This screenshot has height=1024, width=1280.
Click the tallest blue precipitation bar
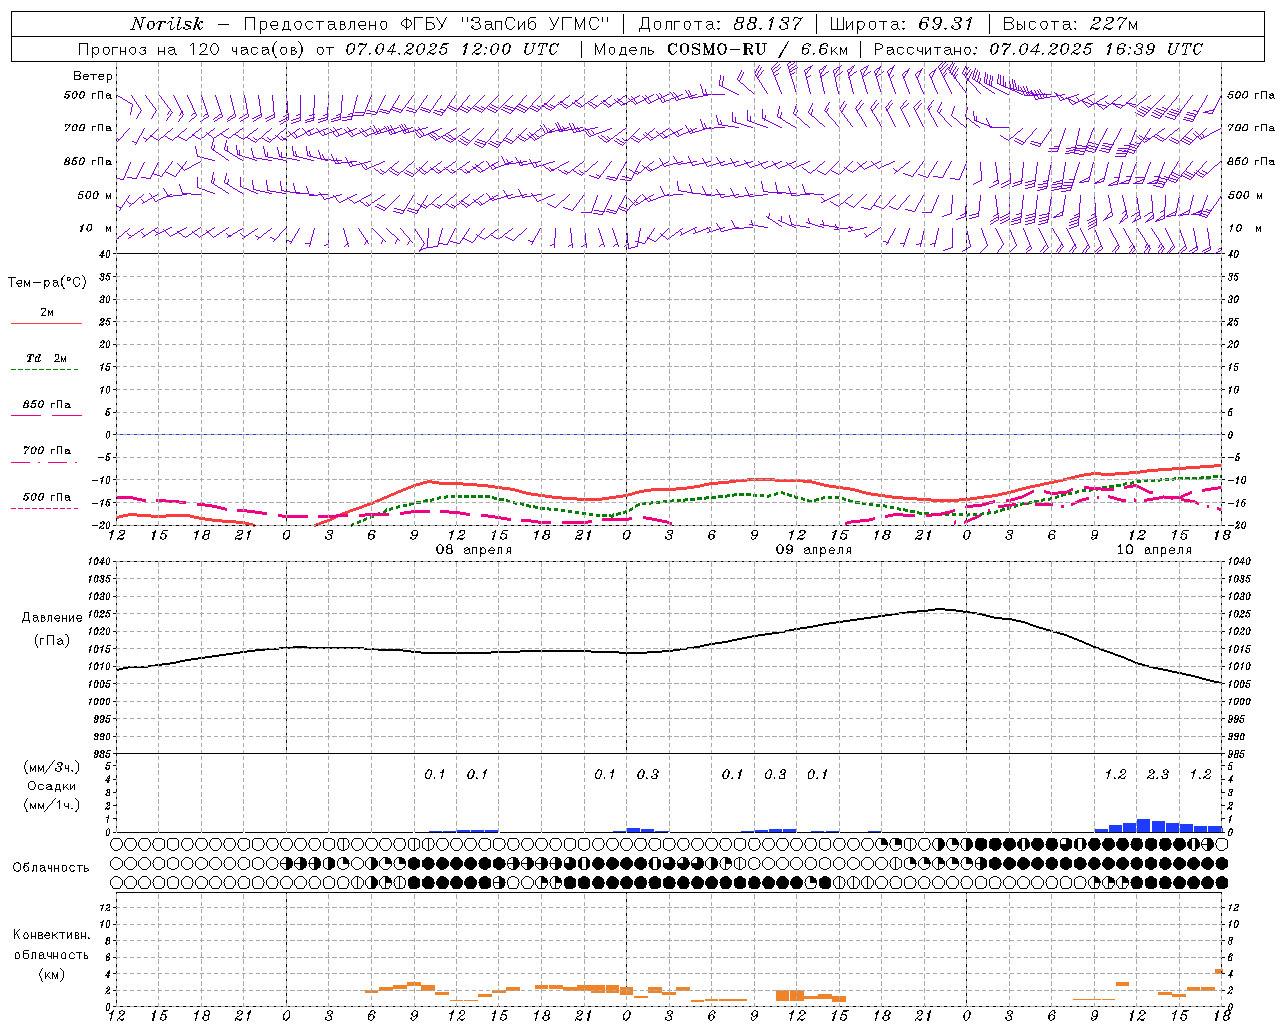click(x=1143, y=825)
